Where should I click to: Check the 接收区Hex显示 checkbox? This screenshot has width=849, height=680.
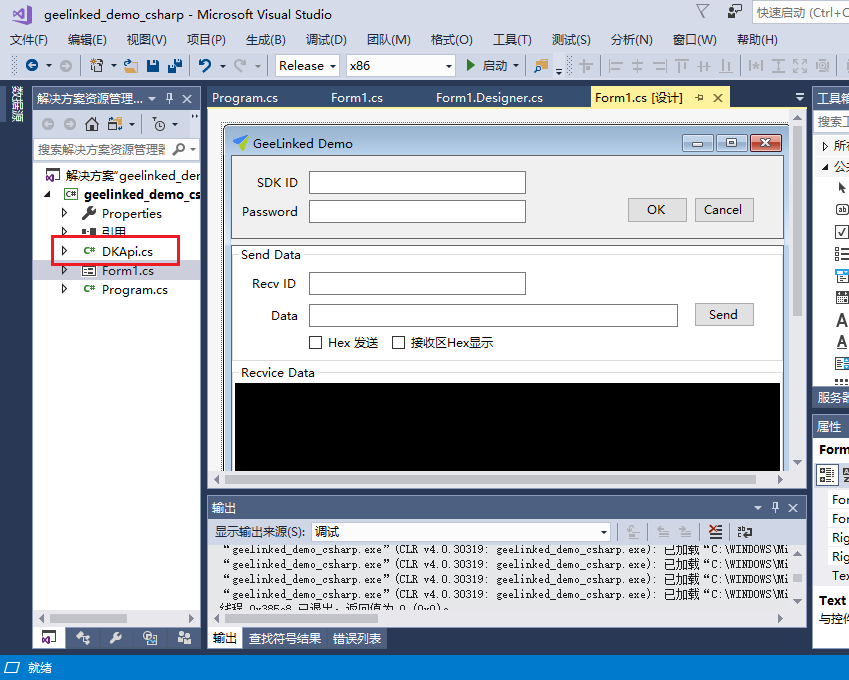click(399, 343)
